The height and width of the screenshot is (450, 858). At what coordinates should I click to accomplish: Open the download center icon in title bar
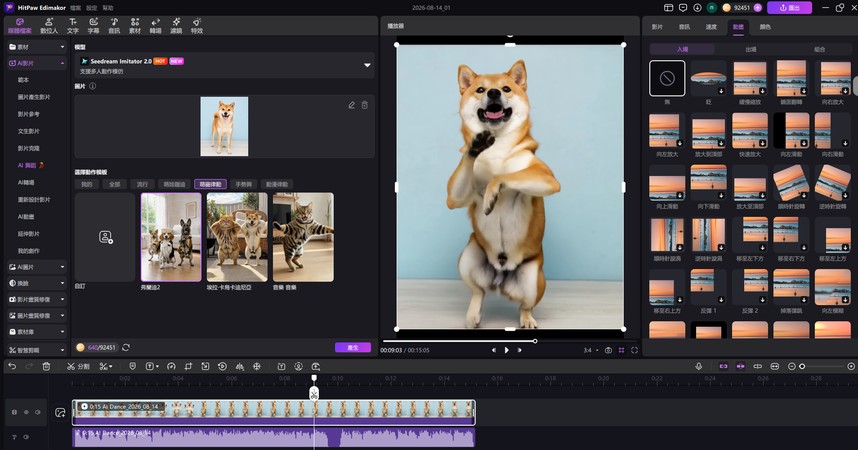(697, 8)
